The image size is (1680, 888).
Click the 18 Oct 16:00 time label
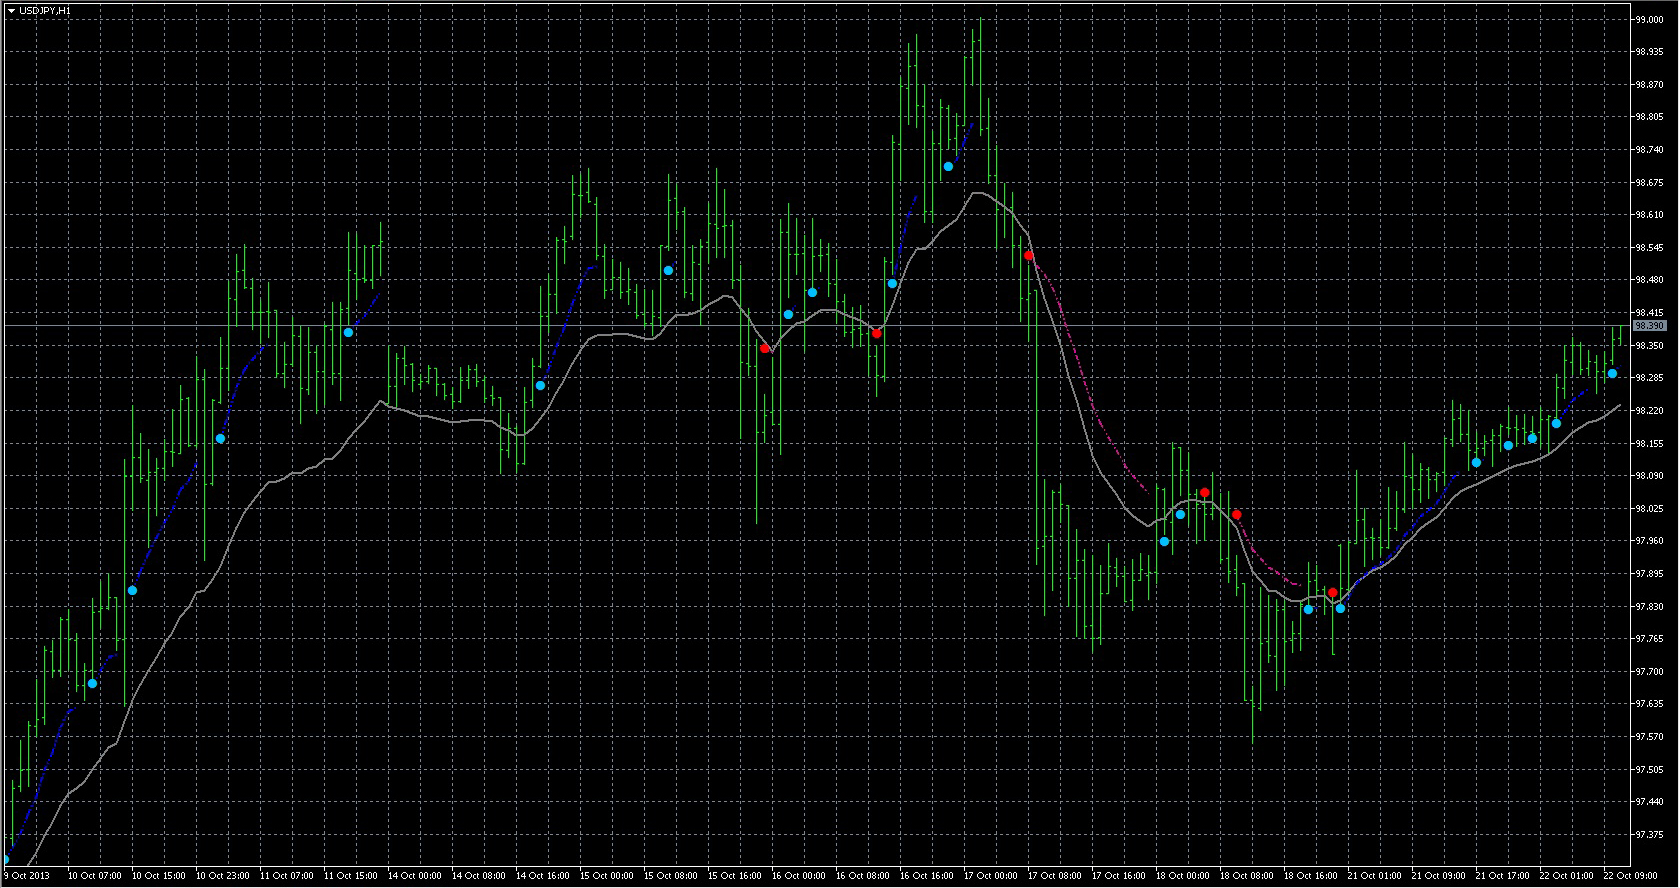point(1309,876)
